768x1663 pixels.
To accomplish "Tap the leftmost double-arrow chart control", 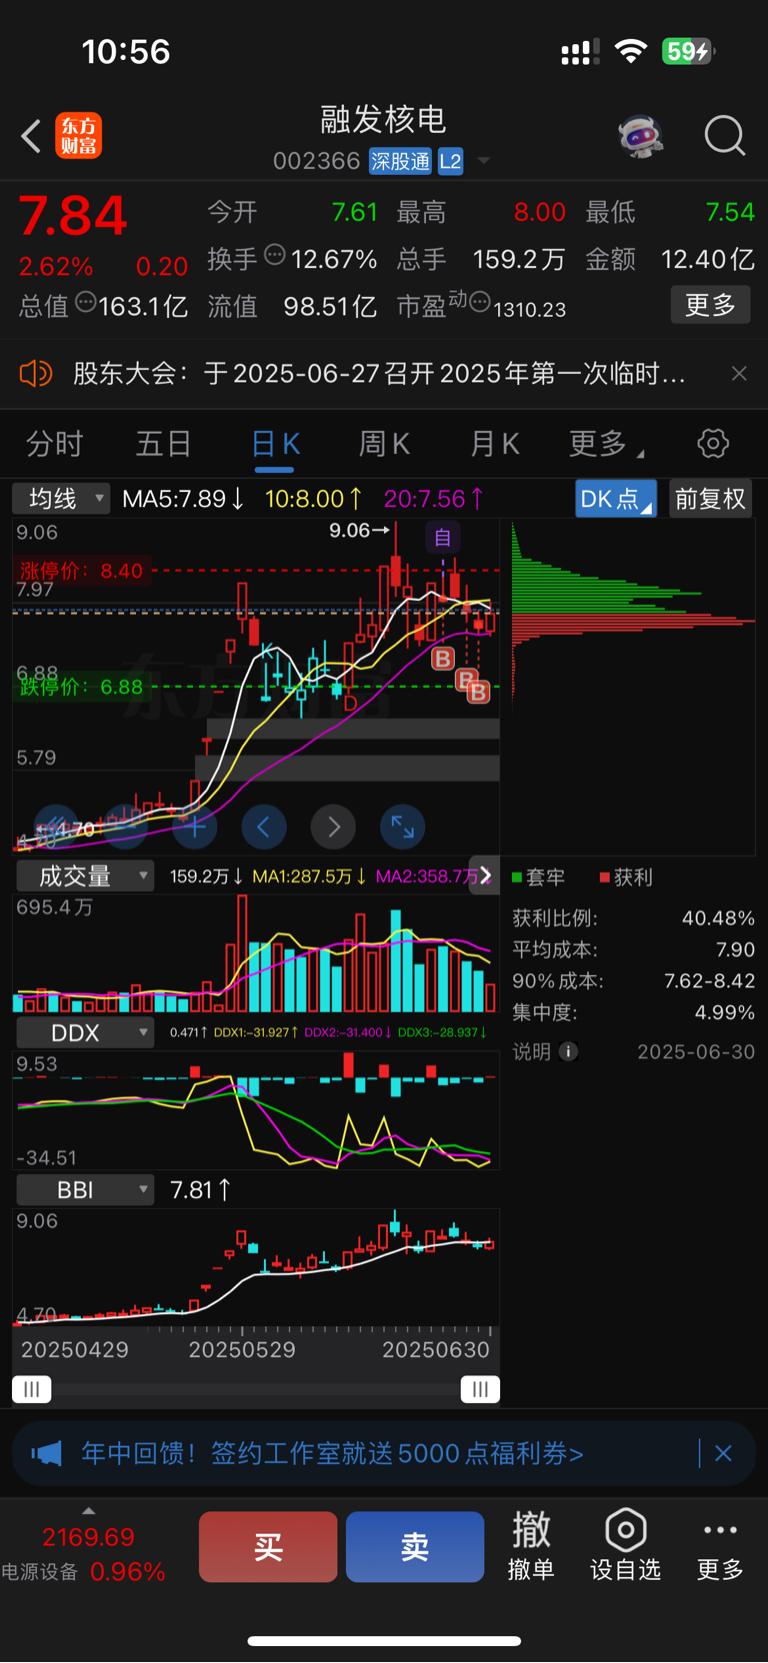I will 56,827.
